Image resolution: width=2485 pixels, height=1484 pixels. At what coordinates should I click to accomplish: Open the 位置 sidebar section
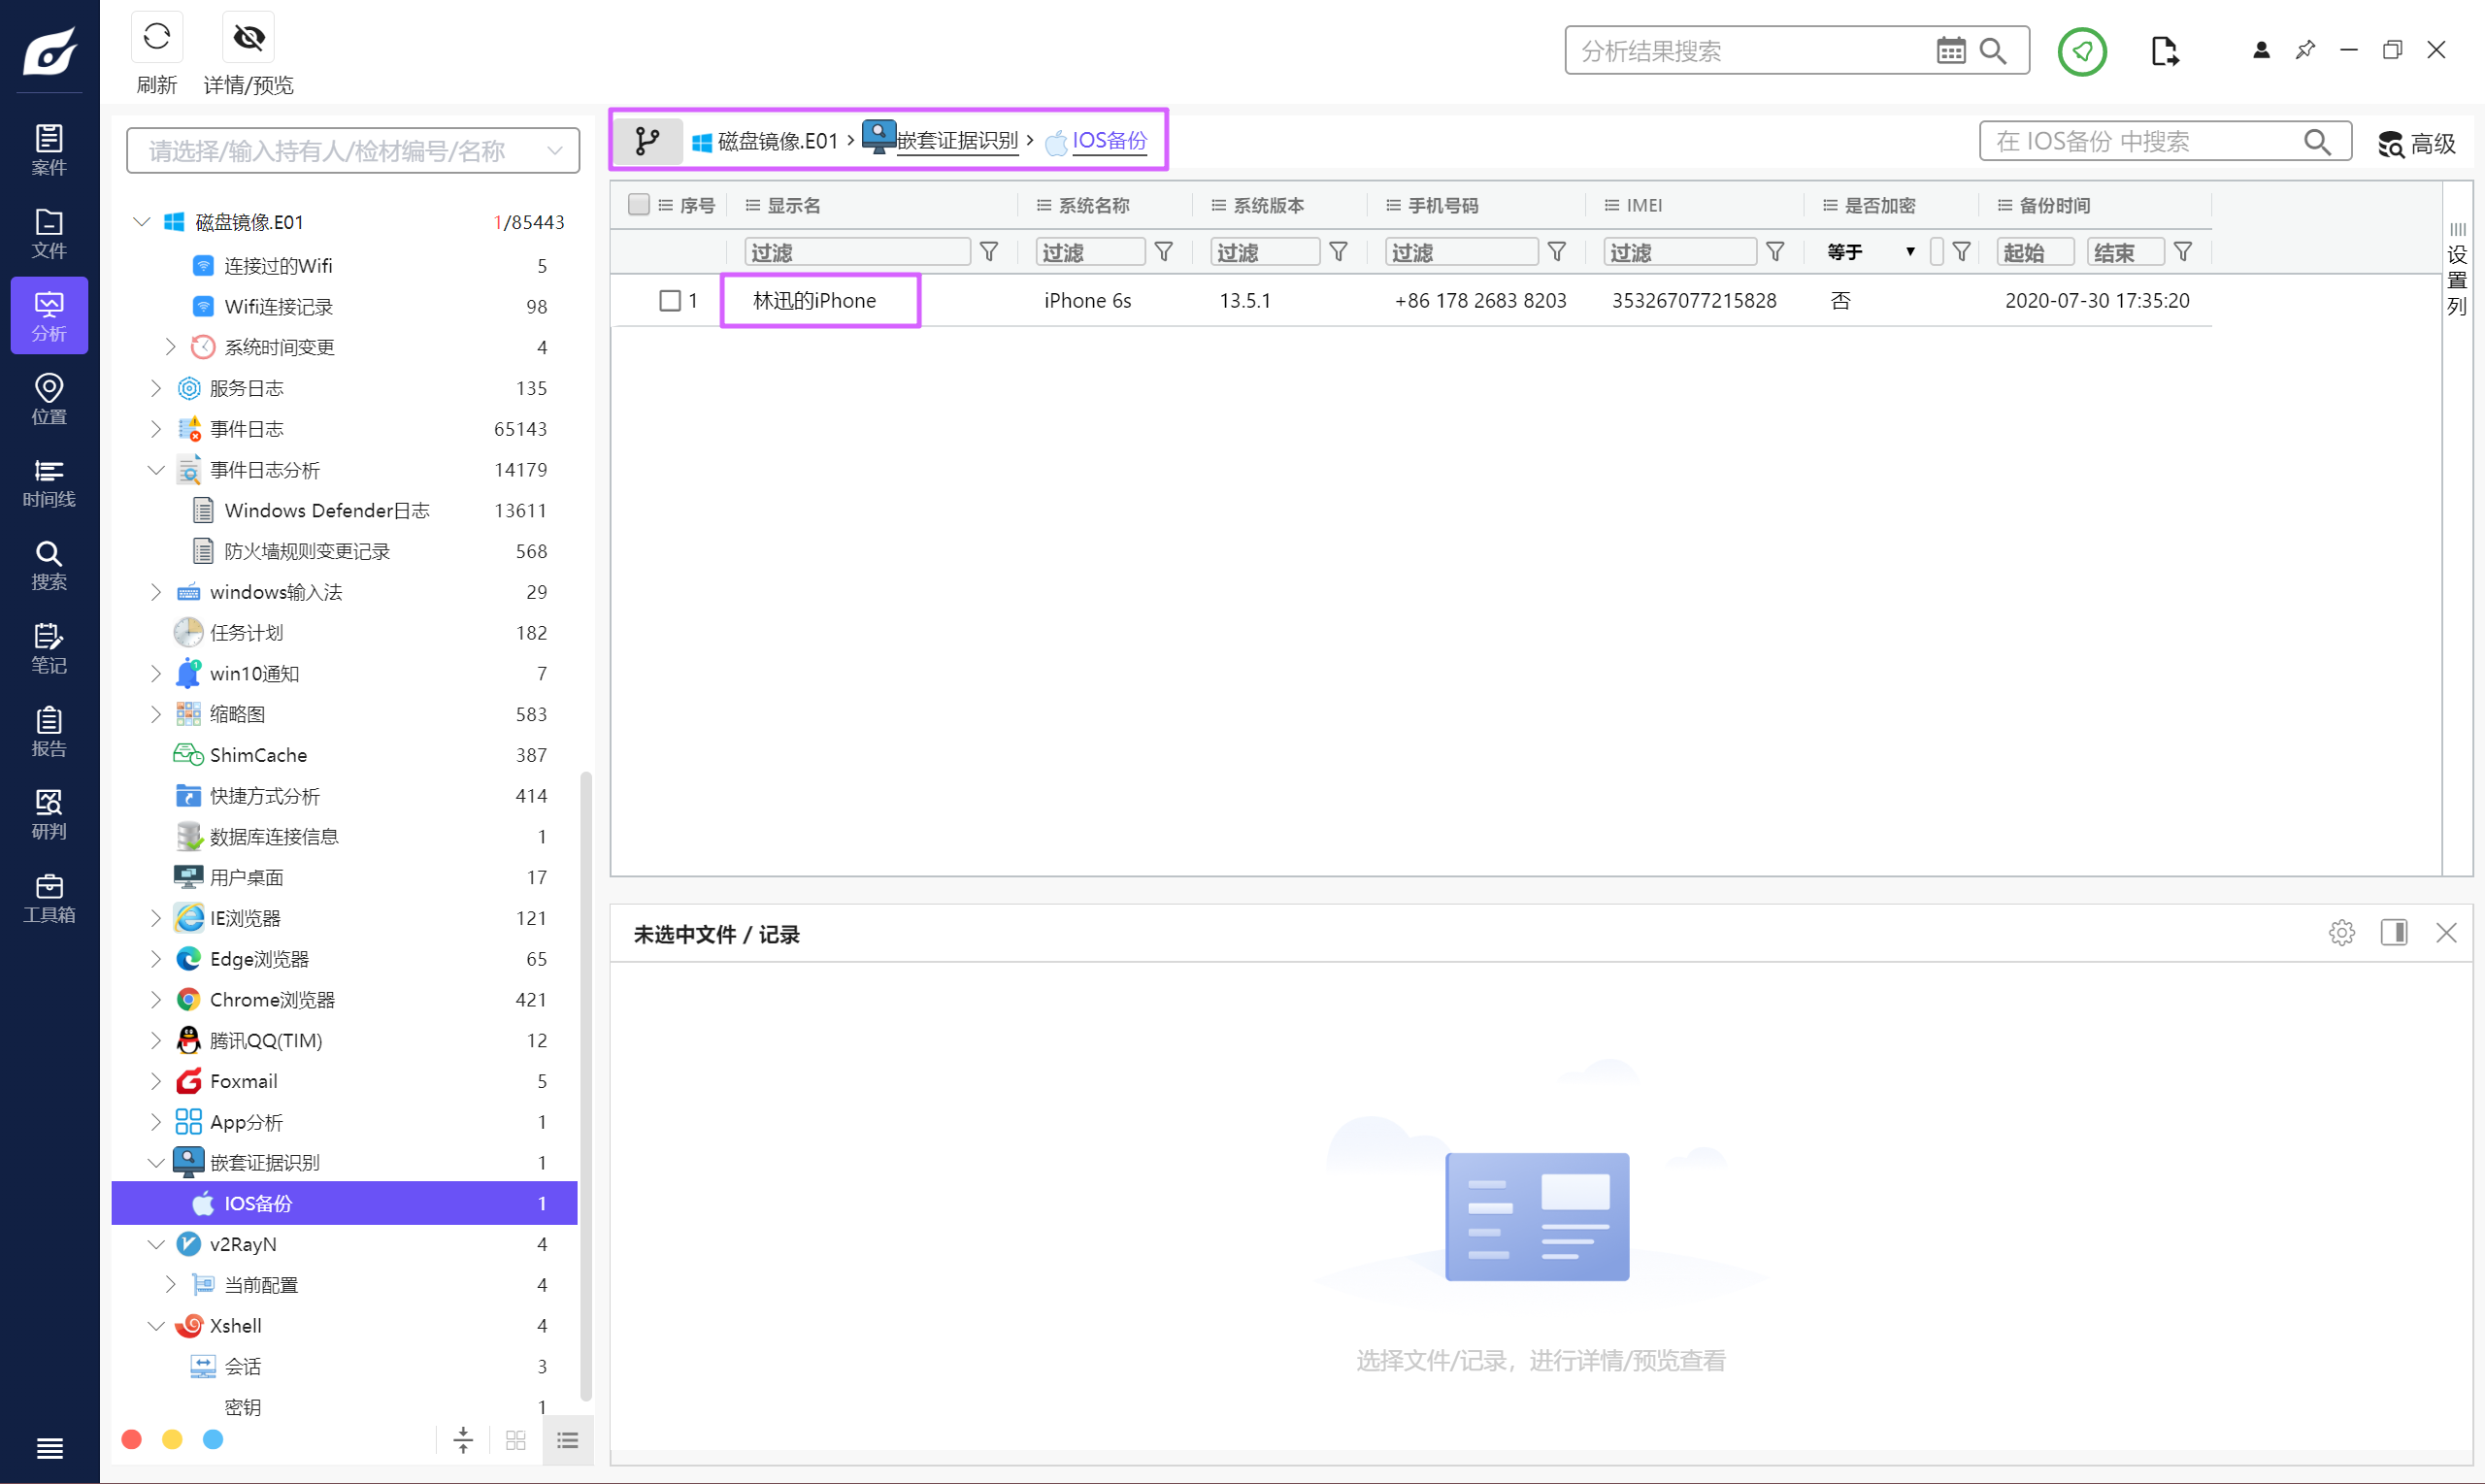coord(49,399)
